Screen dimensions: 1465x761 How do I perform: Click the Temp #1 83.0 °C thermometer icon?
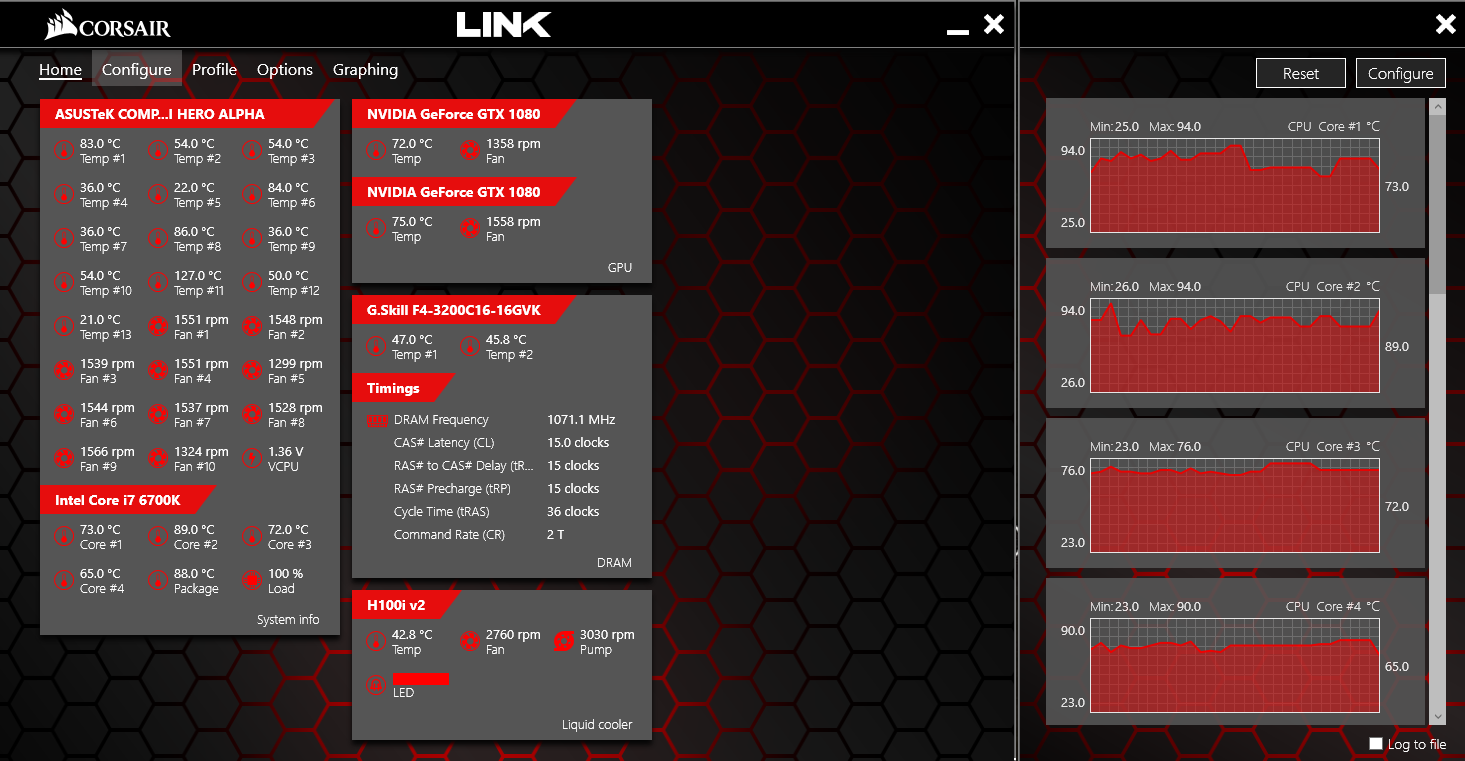(64, 151)
